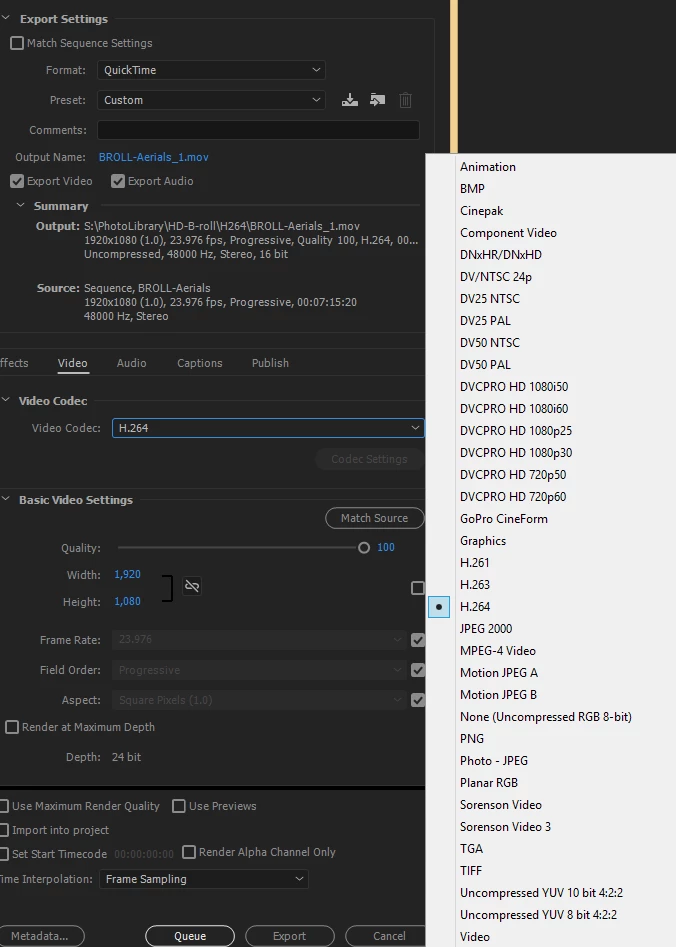Select Photo - JPEG codec
This screenshot has width=676, height=947.
494,760
